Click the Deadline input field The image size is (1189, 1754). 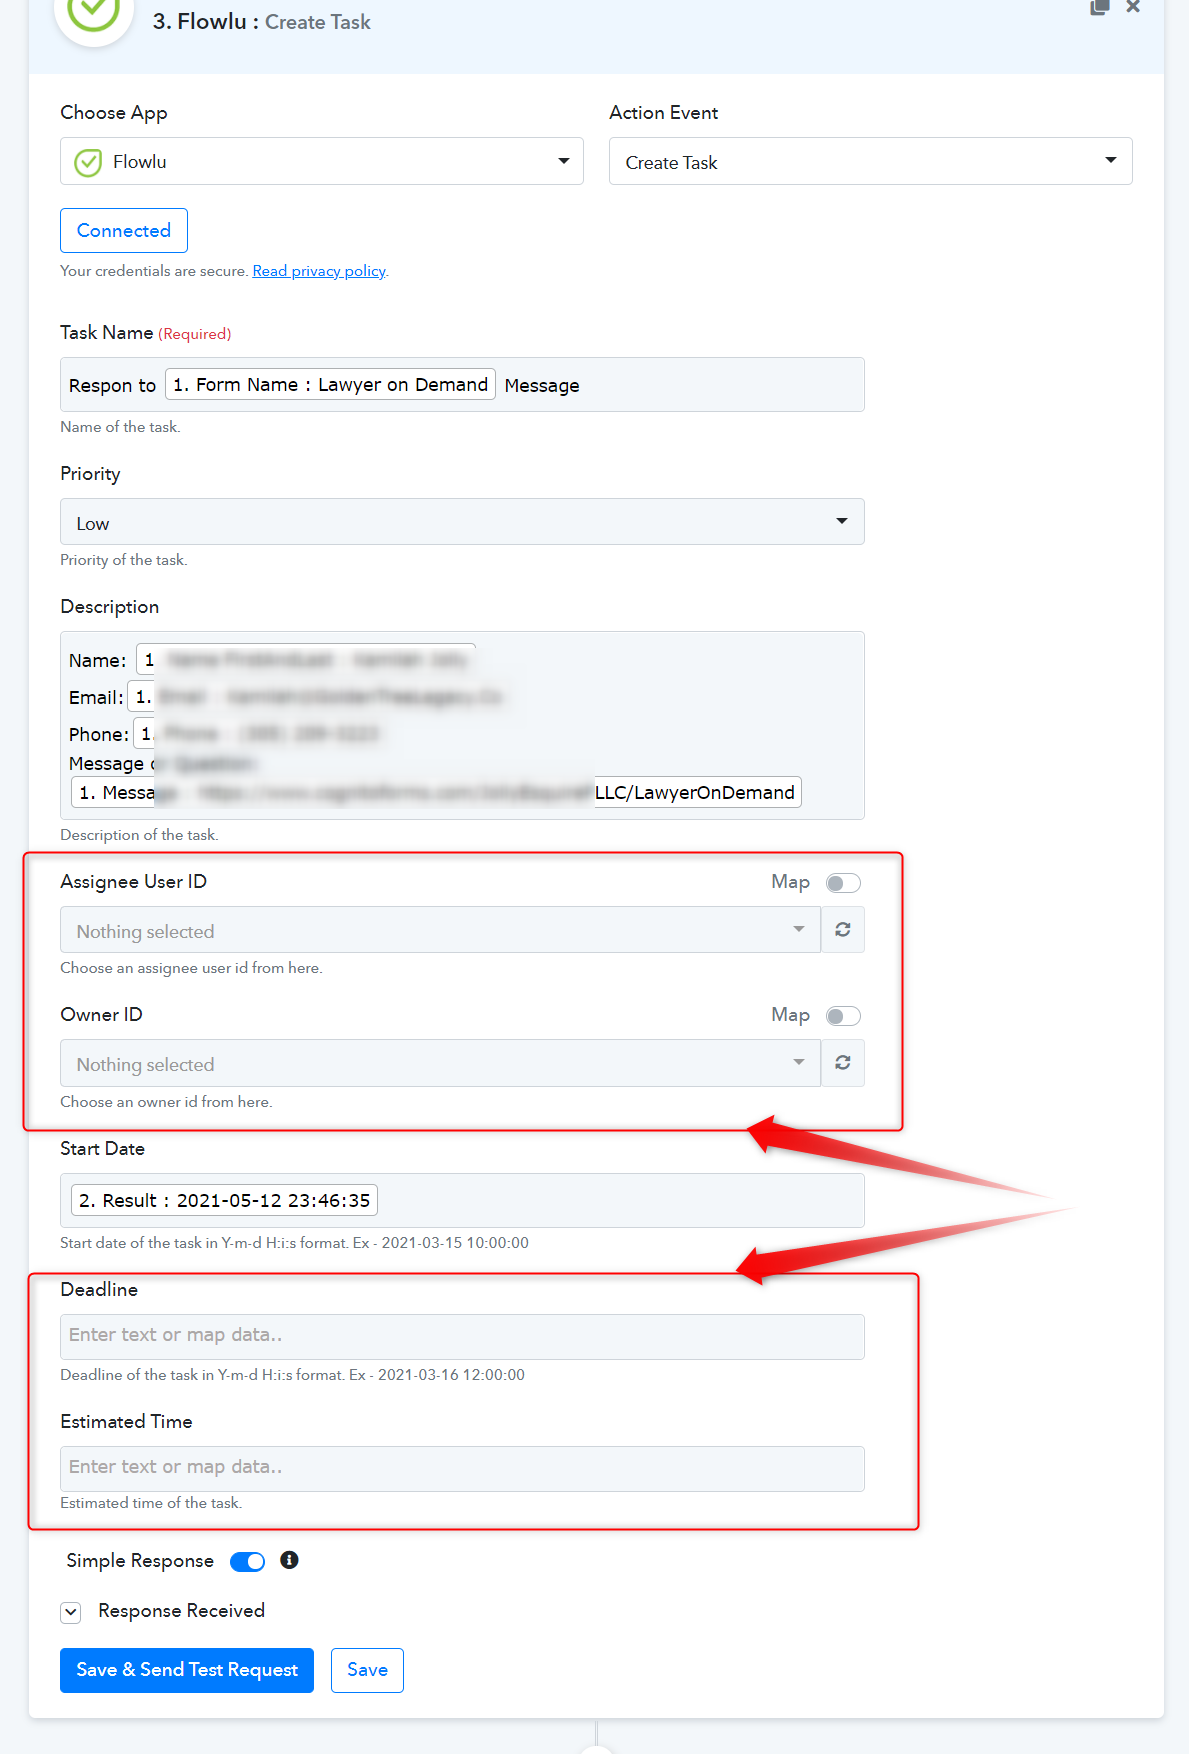point(462,1336)
